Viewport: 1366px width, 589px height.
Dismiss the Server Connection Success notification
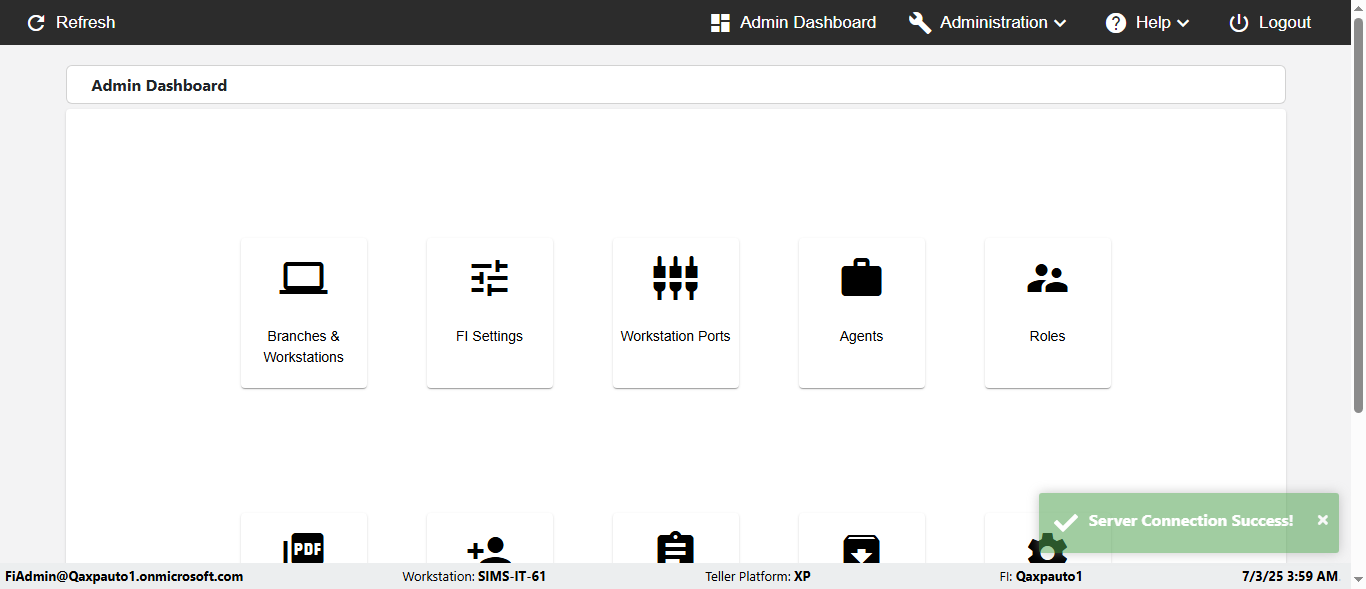pos(1322,520)
